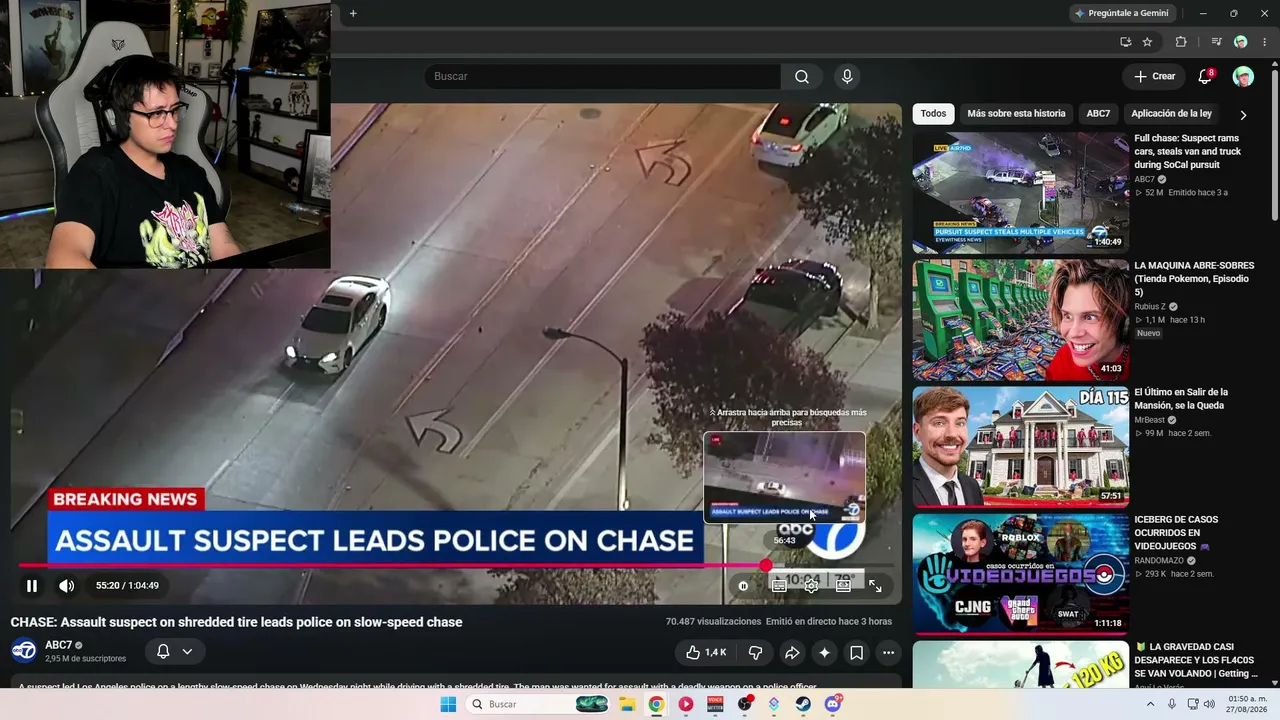Bookmark this page with the star icon
1280x720 pixels.
[x=1147, y=42]
